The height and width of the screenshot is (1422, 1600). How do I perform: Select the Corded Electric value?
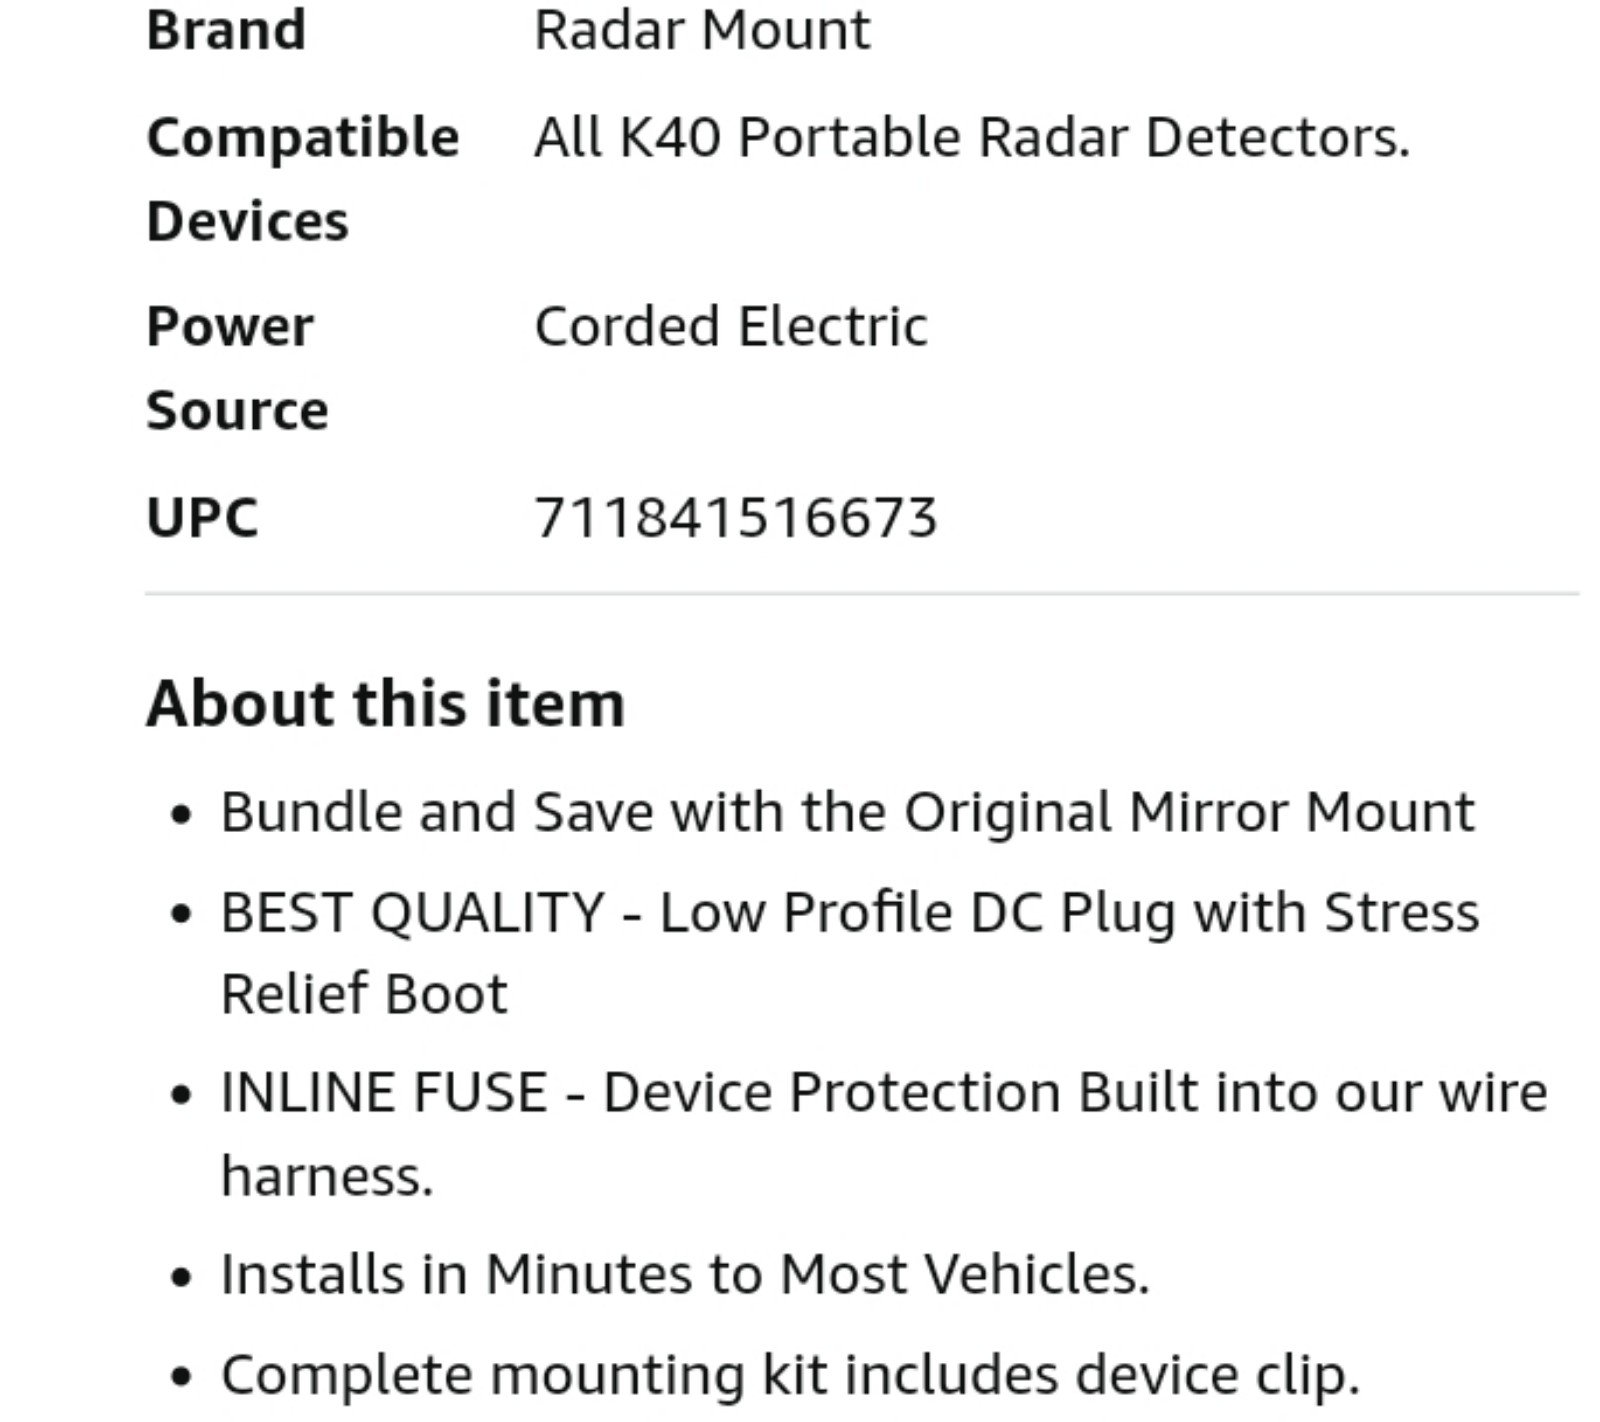(731, 326)
